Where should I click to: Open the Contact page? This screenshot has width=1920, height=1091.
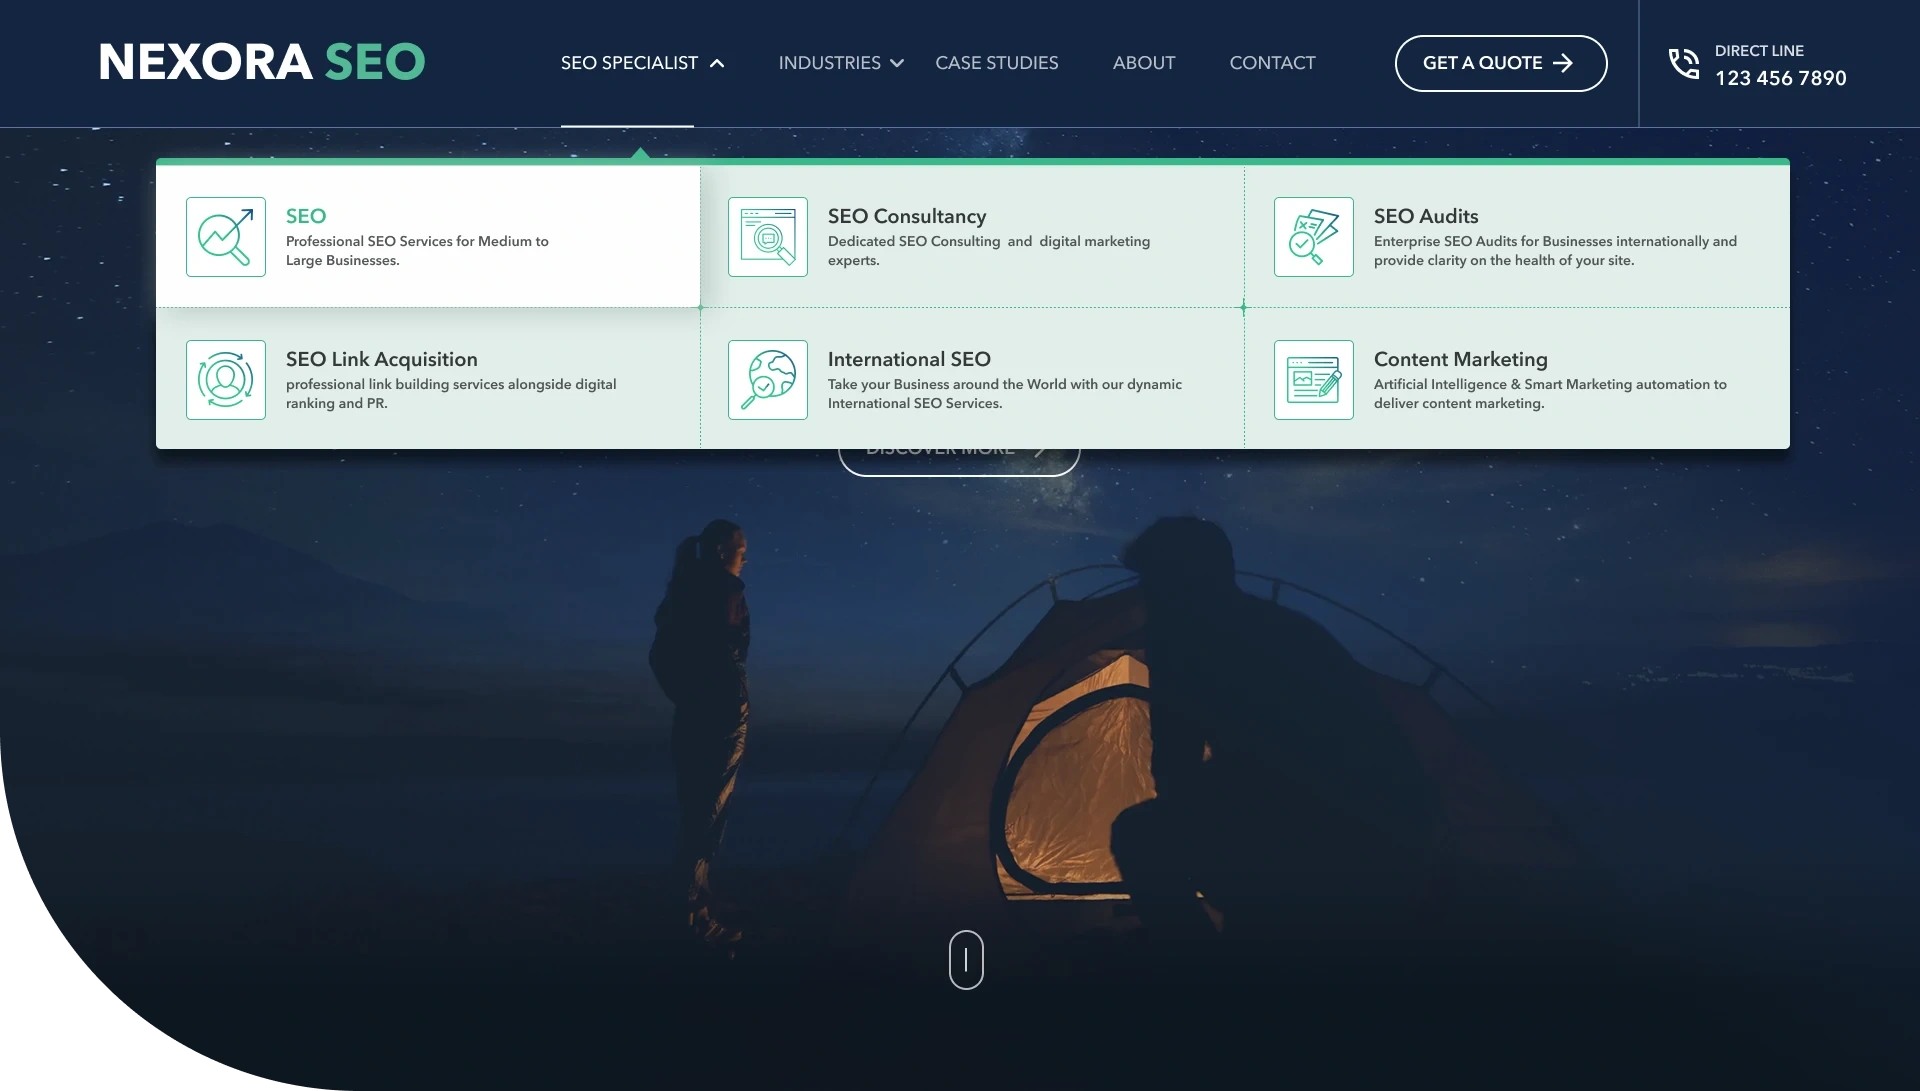1272,63
